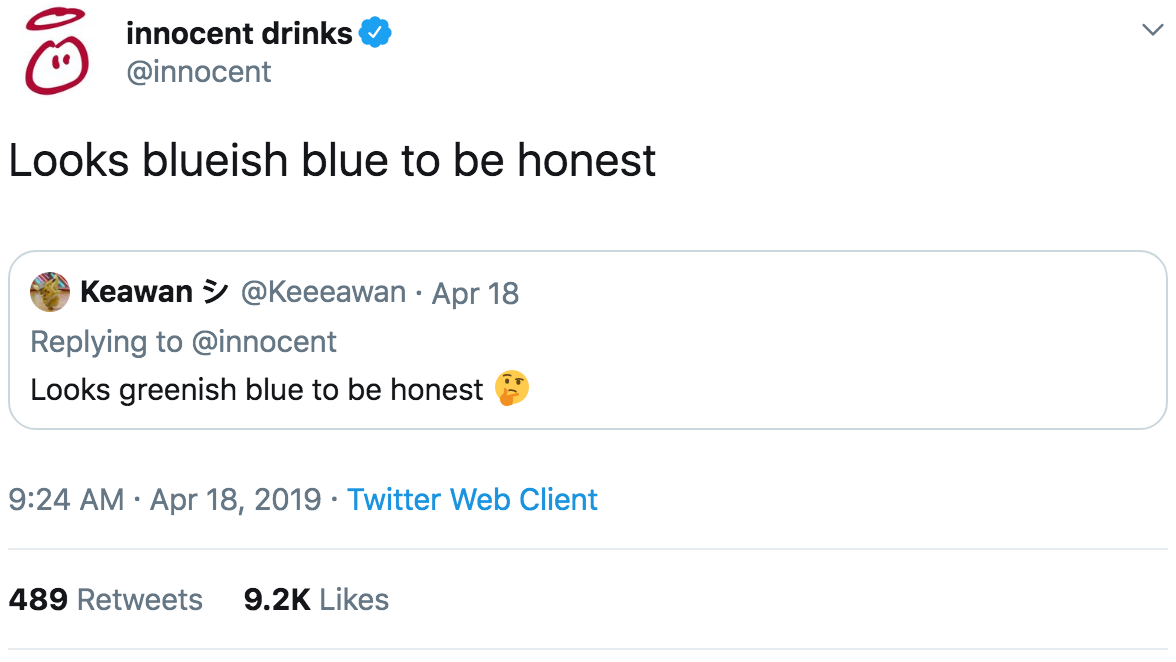This screenshot has height=662, width=1176.
Task: Click the シ symbol beside Keawan's name
Action: click(214, 292)
